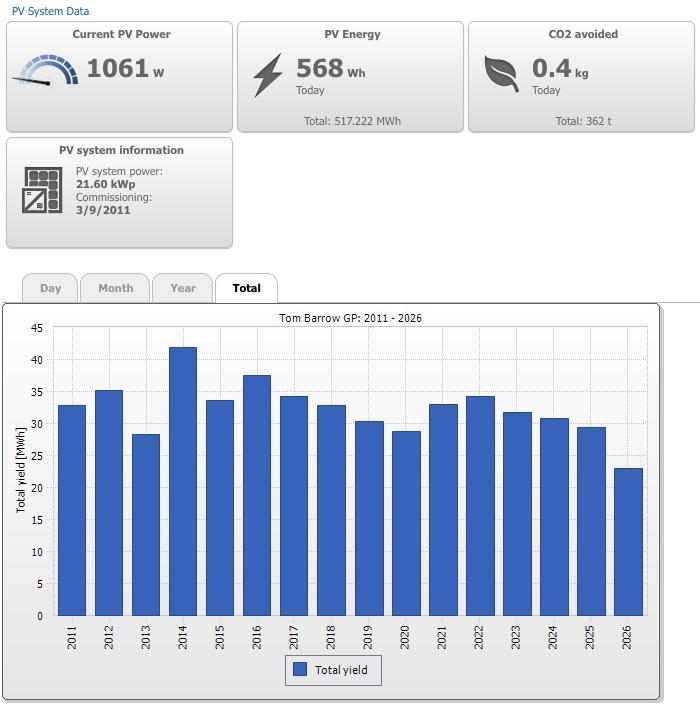700x706 pixels.
Task: Click the 0.4 kg value
Action: [x=560, y=68]
